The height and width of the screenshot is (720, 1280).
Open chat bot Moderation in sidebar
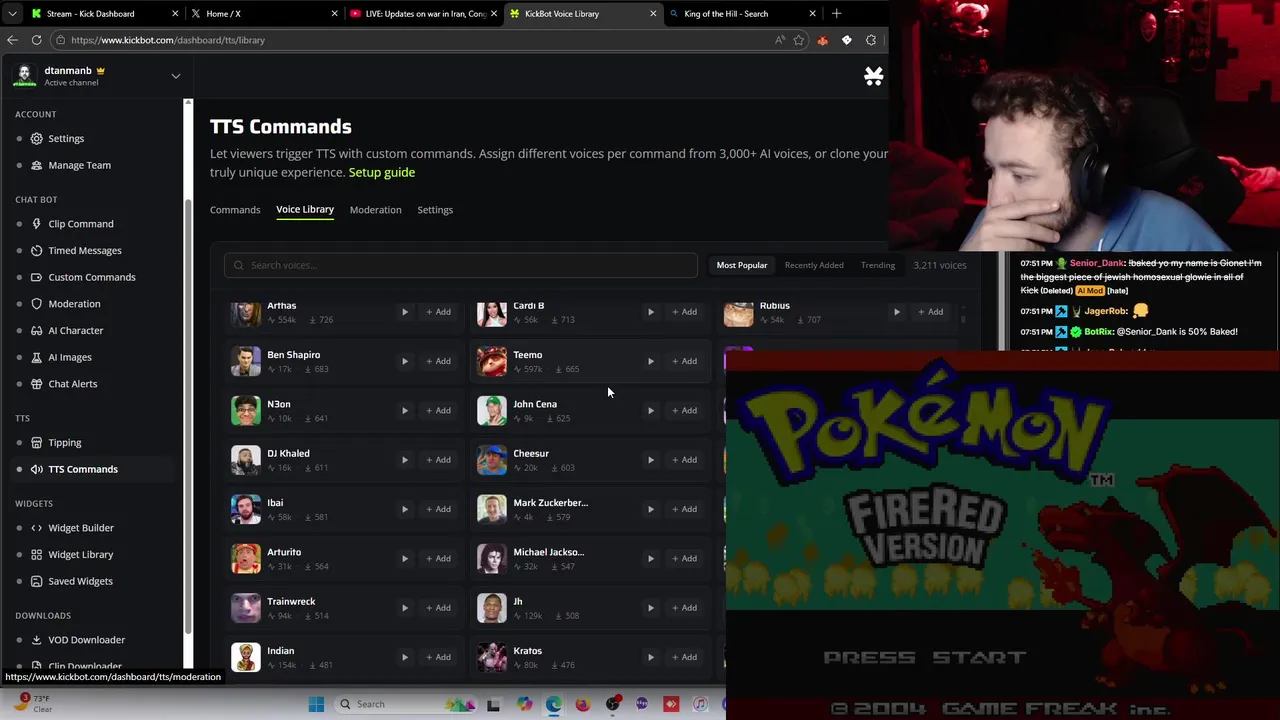74,304
